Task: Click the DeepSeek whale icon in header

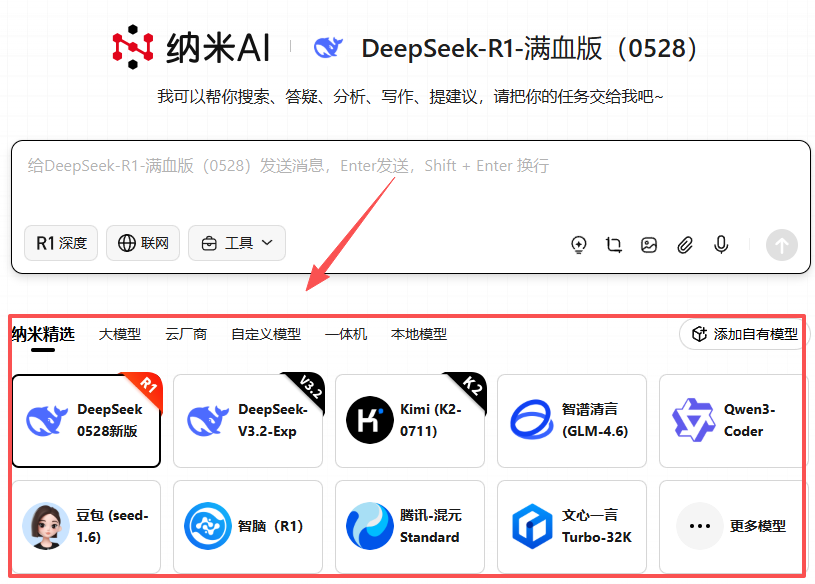Action: [x=328, y=48]
